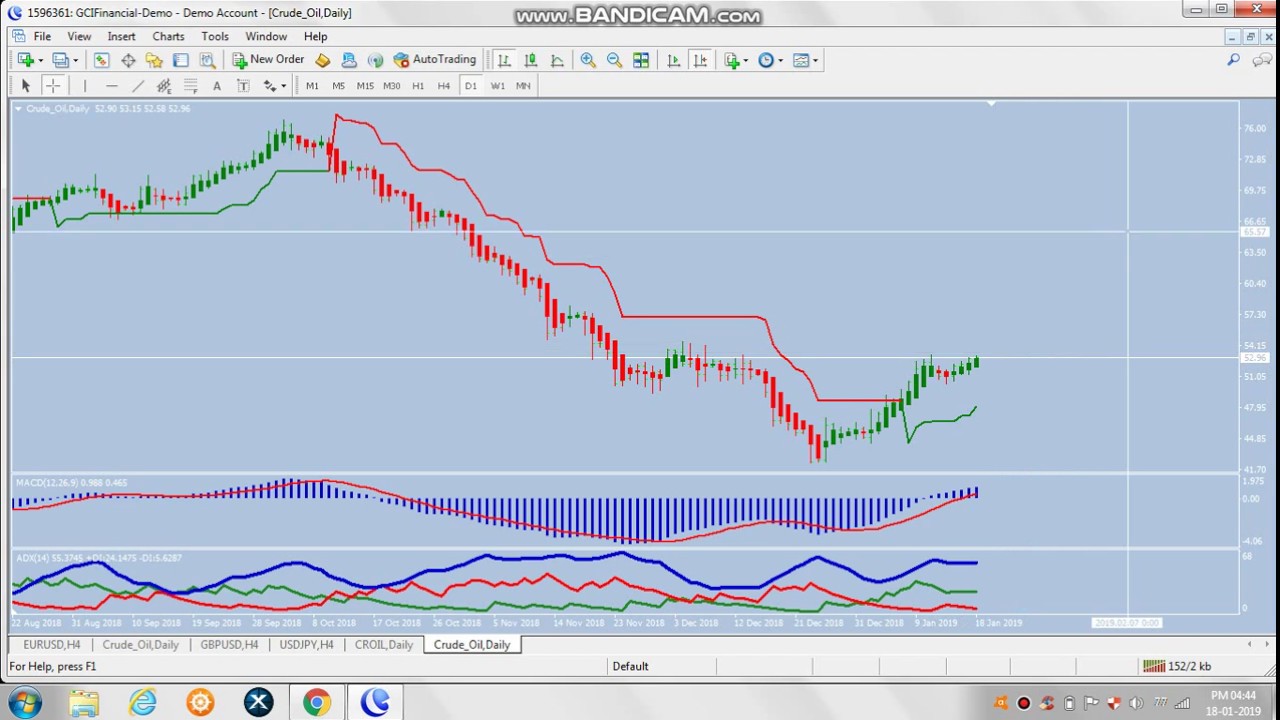Select the Equidistant Channel tool
The width and height of the screenshot is (1280, 720).
[x=164, y=86]
